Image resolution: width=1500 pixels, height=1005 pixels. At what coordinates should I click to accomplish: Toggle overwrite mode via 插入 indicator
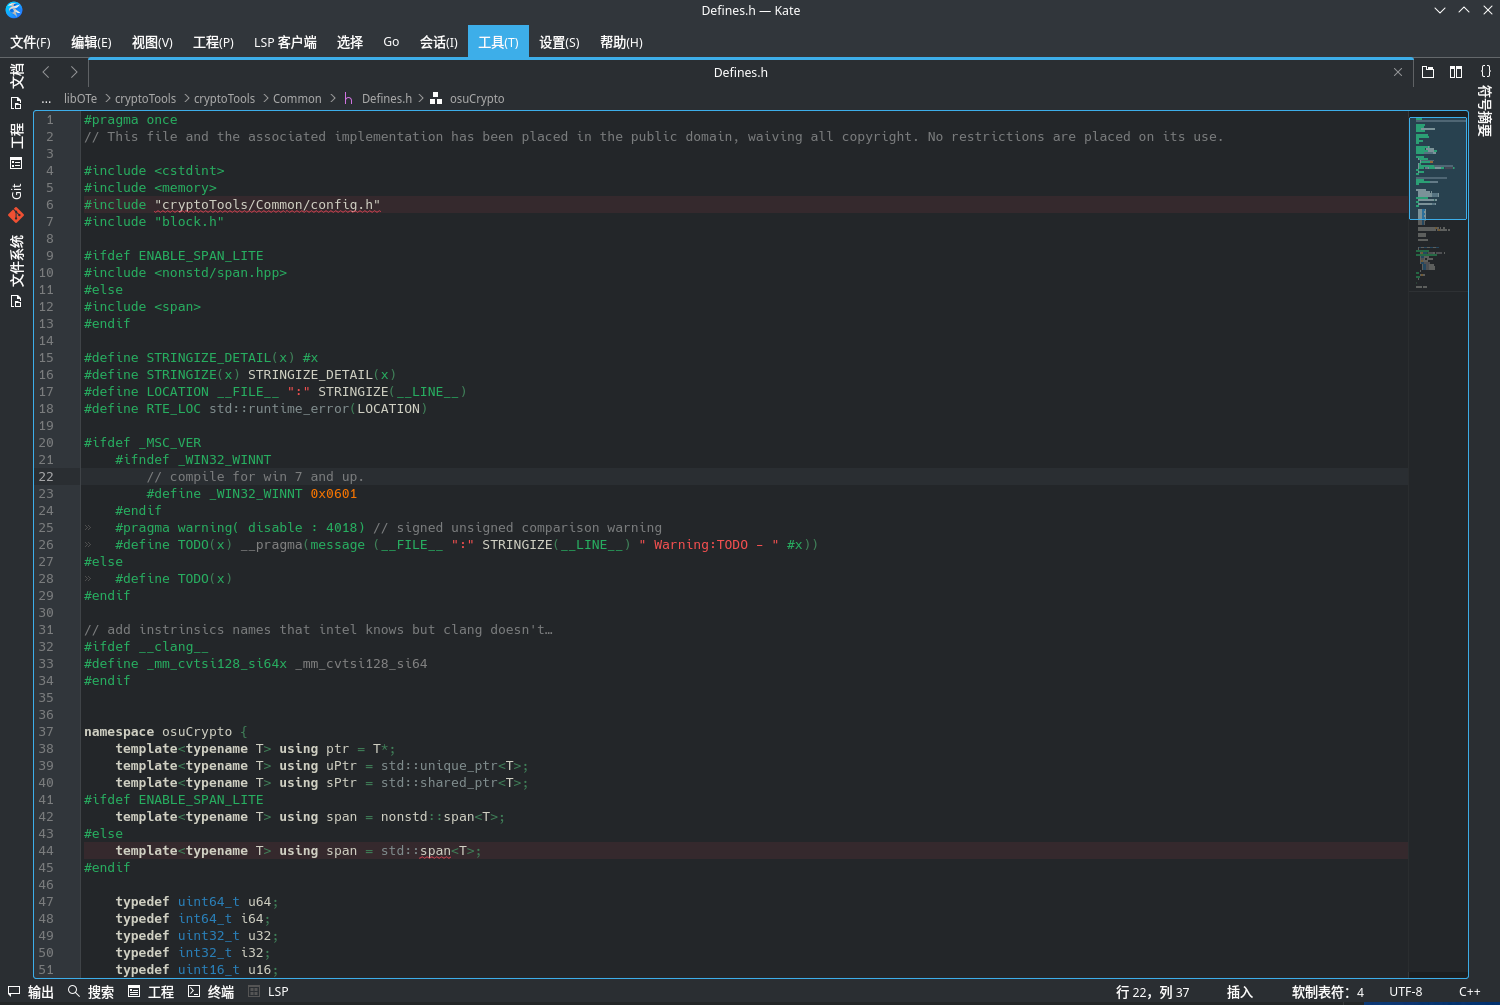pyautogui.click(x=1239, y=991)
